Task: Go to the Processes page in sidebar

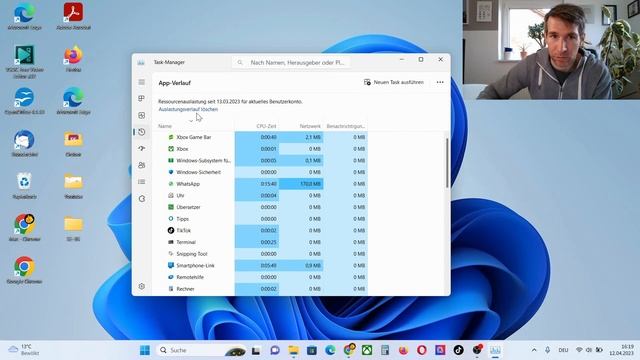Action: coord(142,98)
